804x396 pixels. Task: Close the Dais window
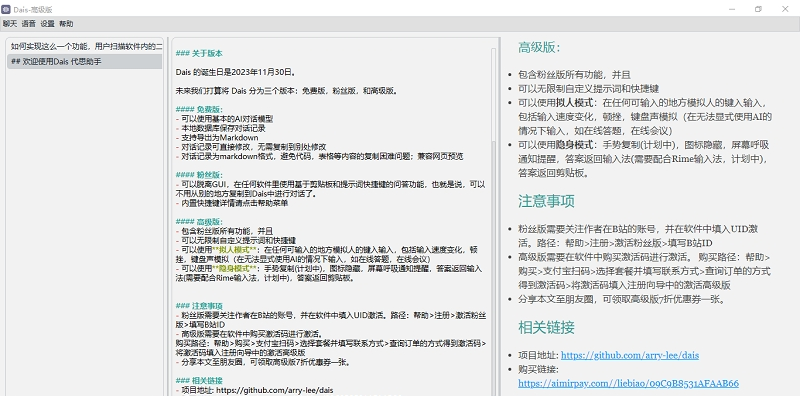pyautogui.click(x=785, y=9)
